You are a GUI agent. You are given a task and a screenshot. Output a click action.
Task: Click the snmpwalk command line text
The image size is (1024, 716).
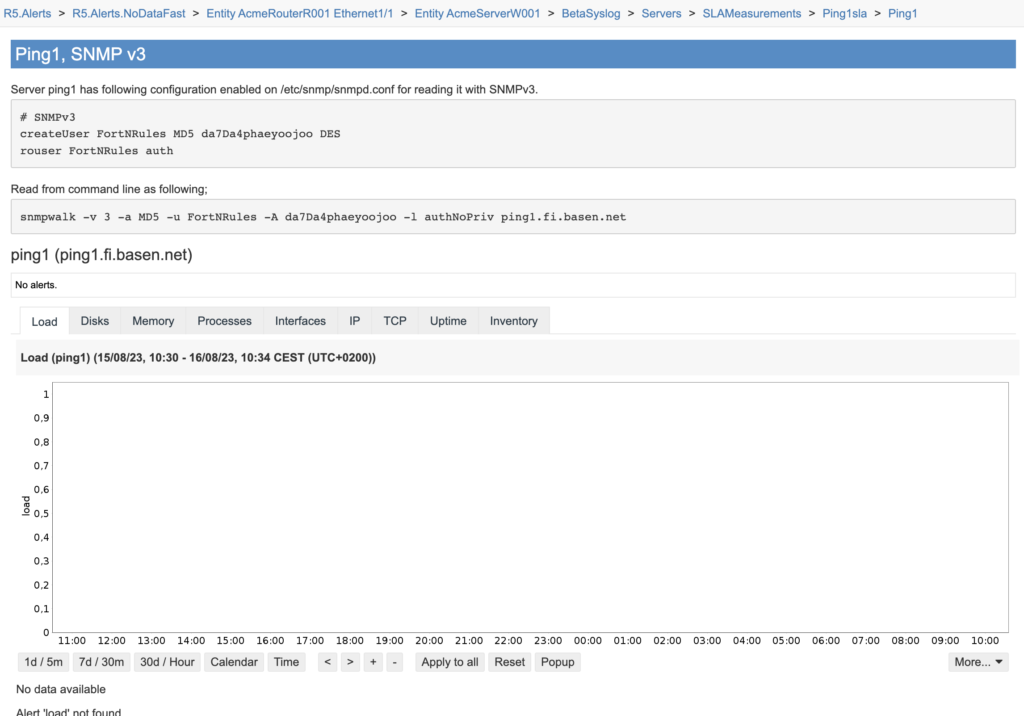point(323,217)
